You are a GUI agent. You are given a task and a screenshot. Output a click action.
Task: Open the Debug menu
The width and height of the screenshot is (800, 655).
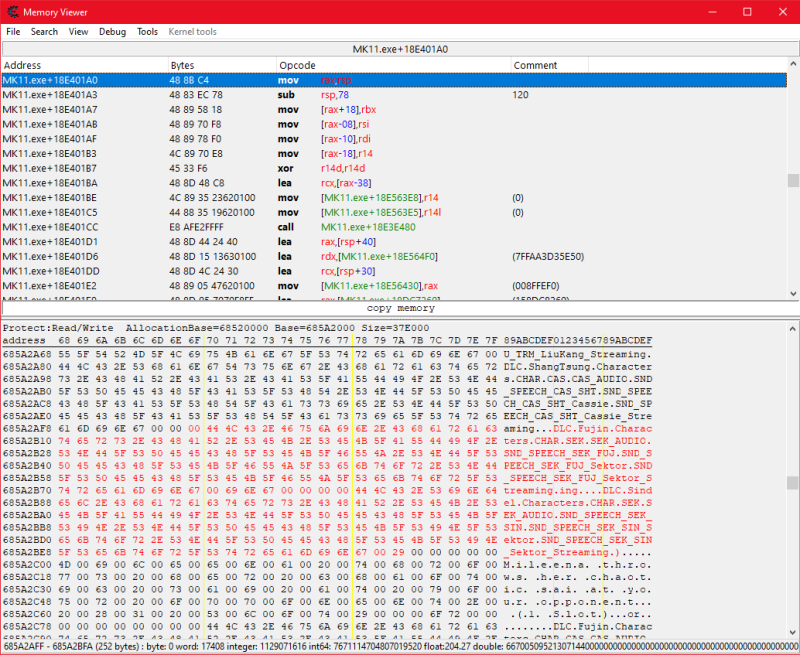click(x=112, y=32)
